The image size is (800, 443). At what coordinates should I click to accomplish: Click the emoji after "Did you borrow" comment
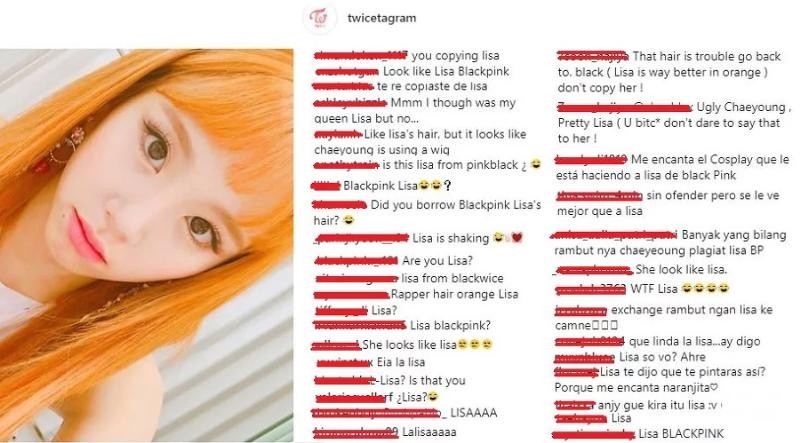(348, 220)
